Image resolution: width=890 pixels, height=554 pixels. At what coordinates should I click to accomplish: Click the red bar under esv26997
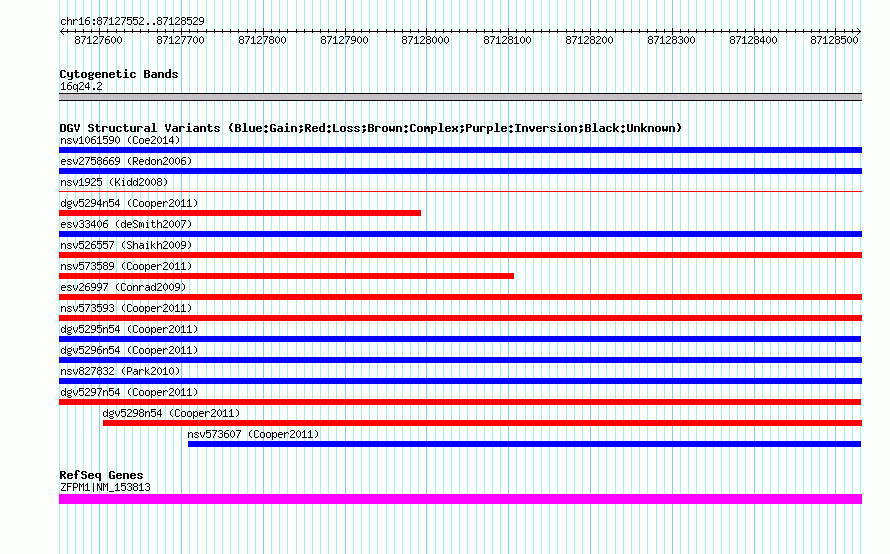coord(460,297)
